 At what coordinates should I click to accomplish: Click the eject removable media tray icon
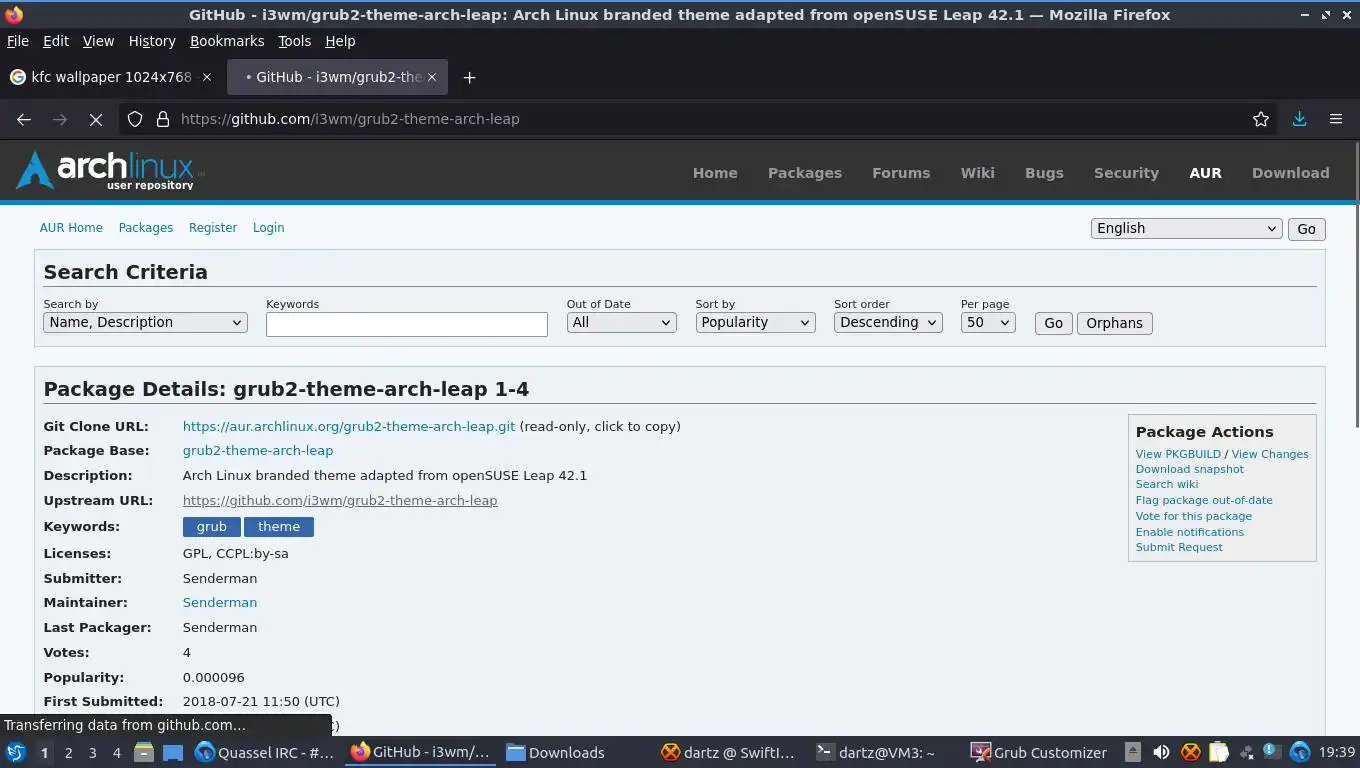pos(1132,752)
